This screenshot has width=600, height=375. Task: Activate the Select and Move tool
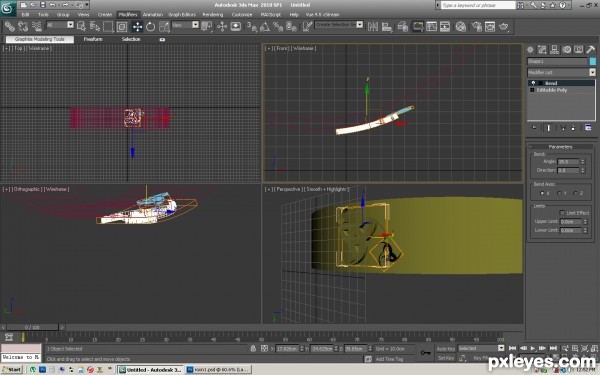pos(137,26)
